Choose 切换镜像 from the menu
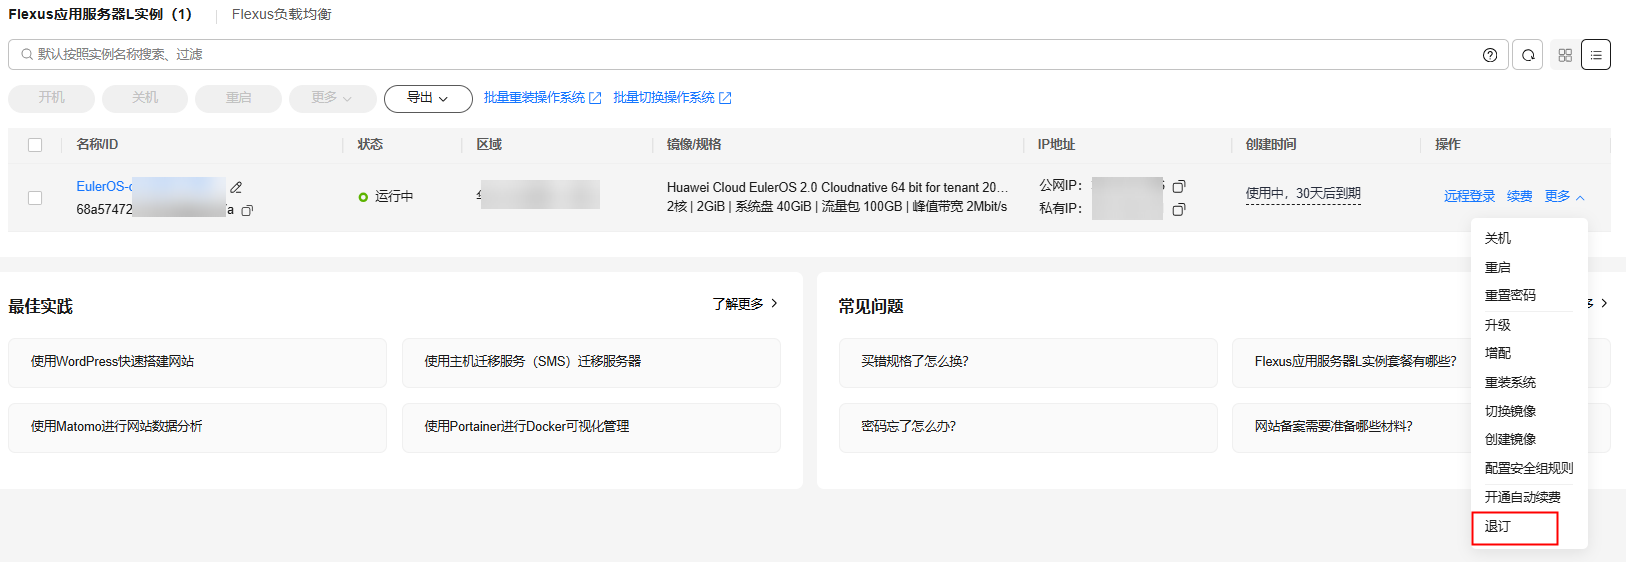 point(1510,411)
